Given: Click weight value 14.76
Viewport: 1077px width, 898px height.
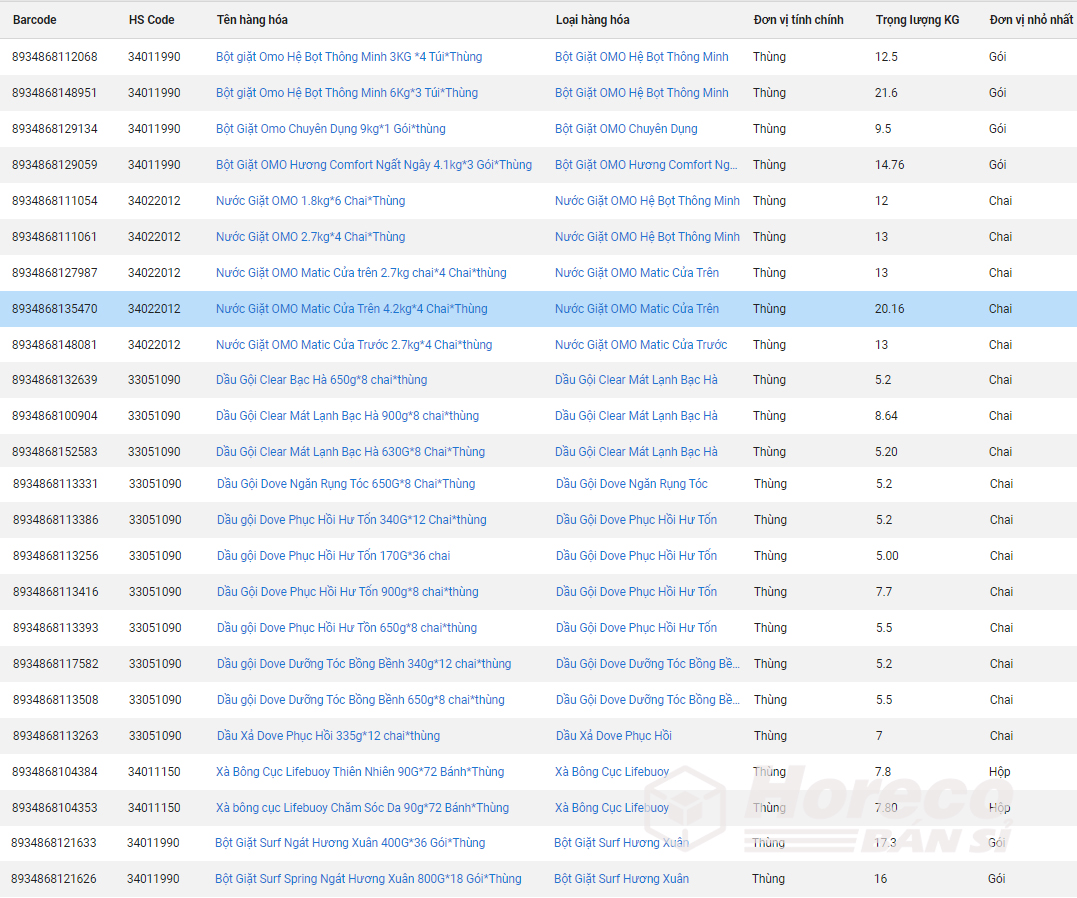Looking at the screenshot, I should coord(889,165).
